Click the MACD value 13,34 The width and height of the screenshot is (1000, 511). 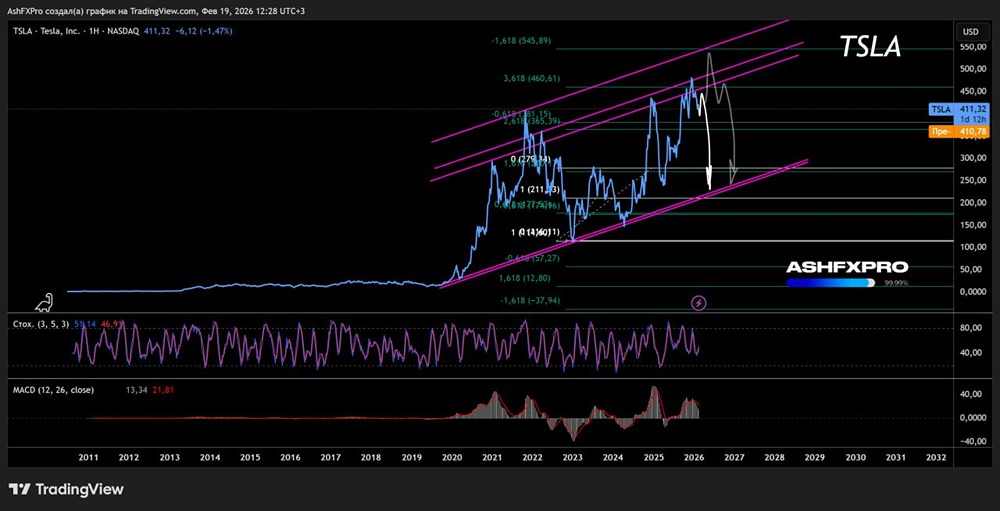(x=136, y=390)
